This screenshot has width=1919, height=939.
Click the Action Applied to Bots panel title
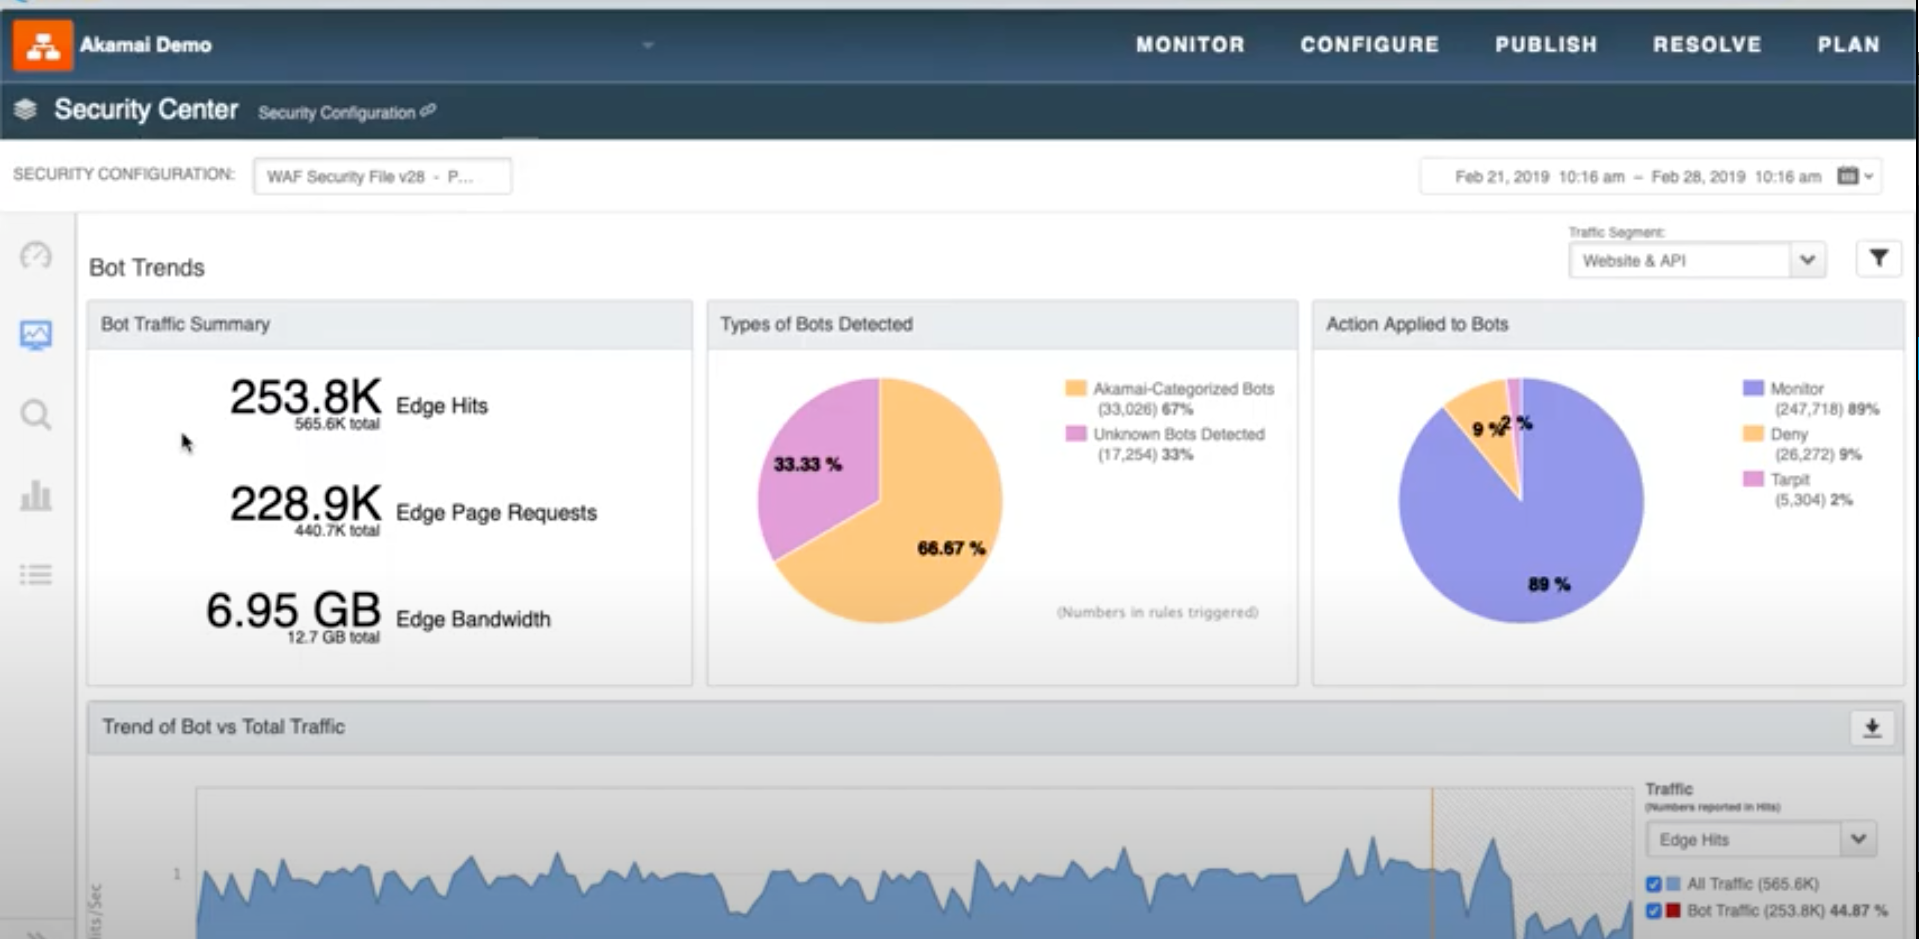(x=1417, y=324)
